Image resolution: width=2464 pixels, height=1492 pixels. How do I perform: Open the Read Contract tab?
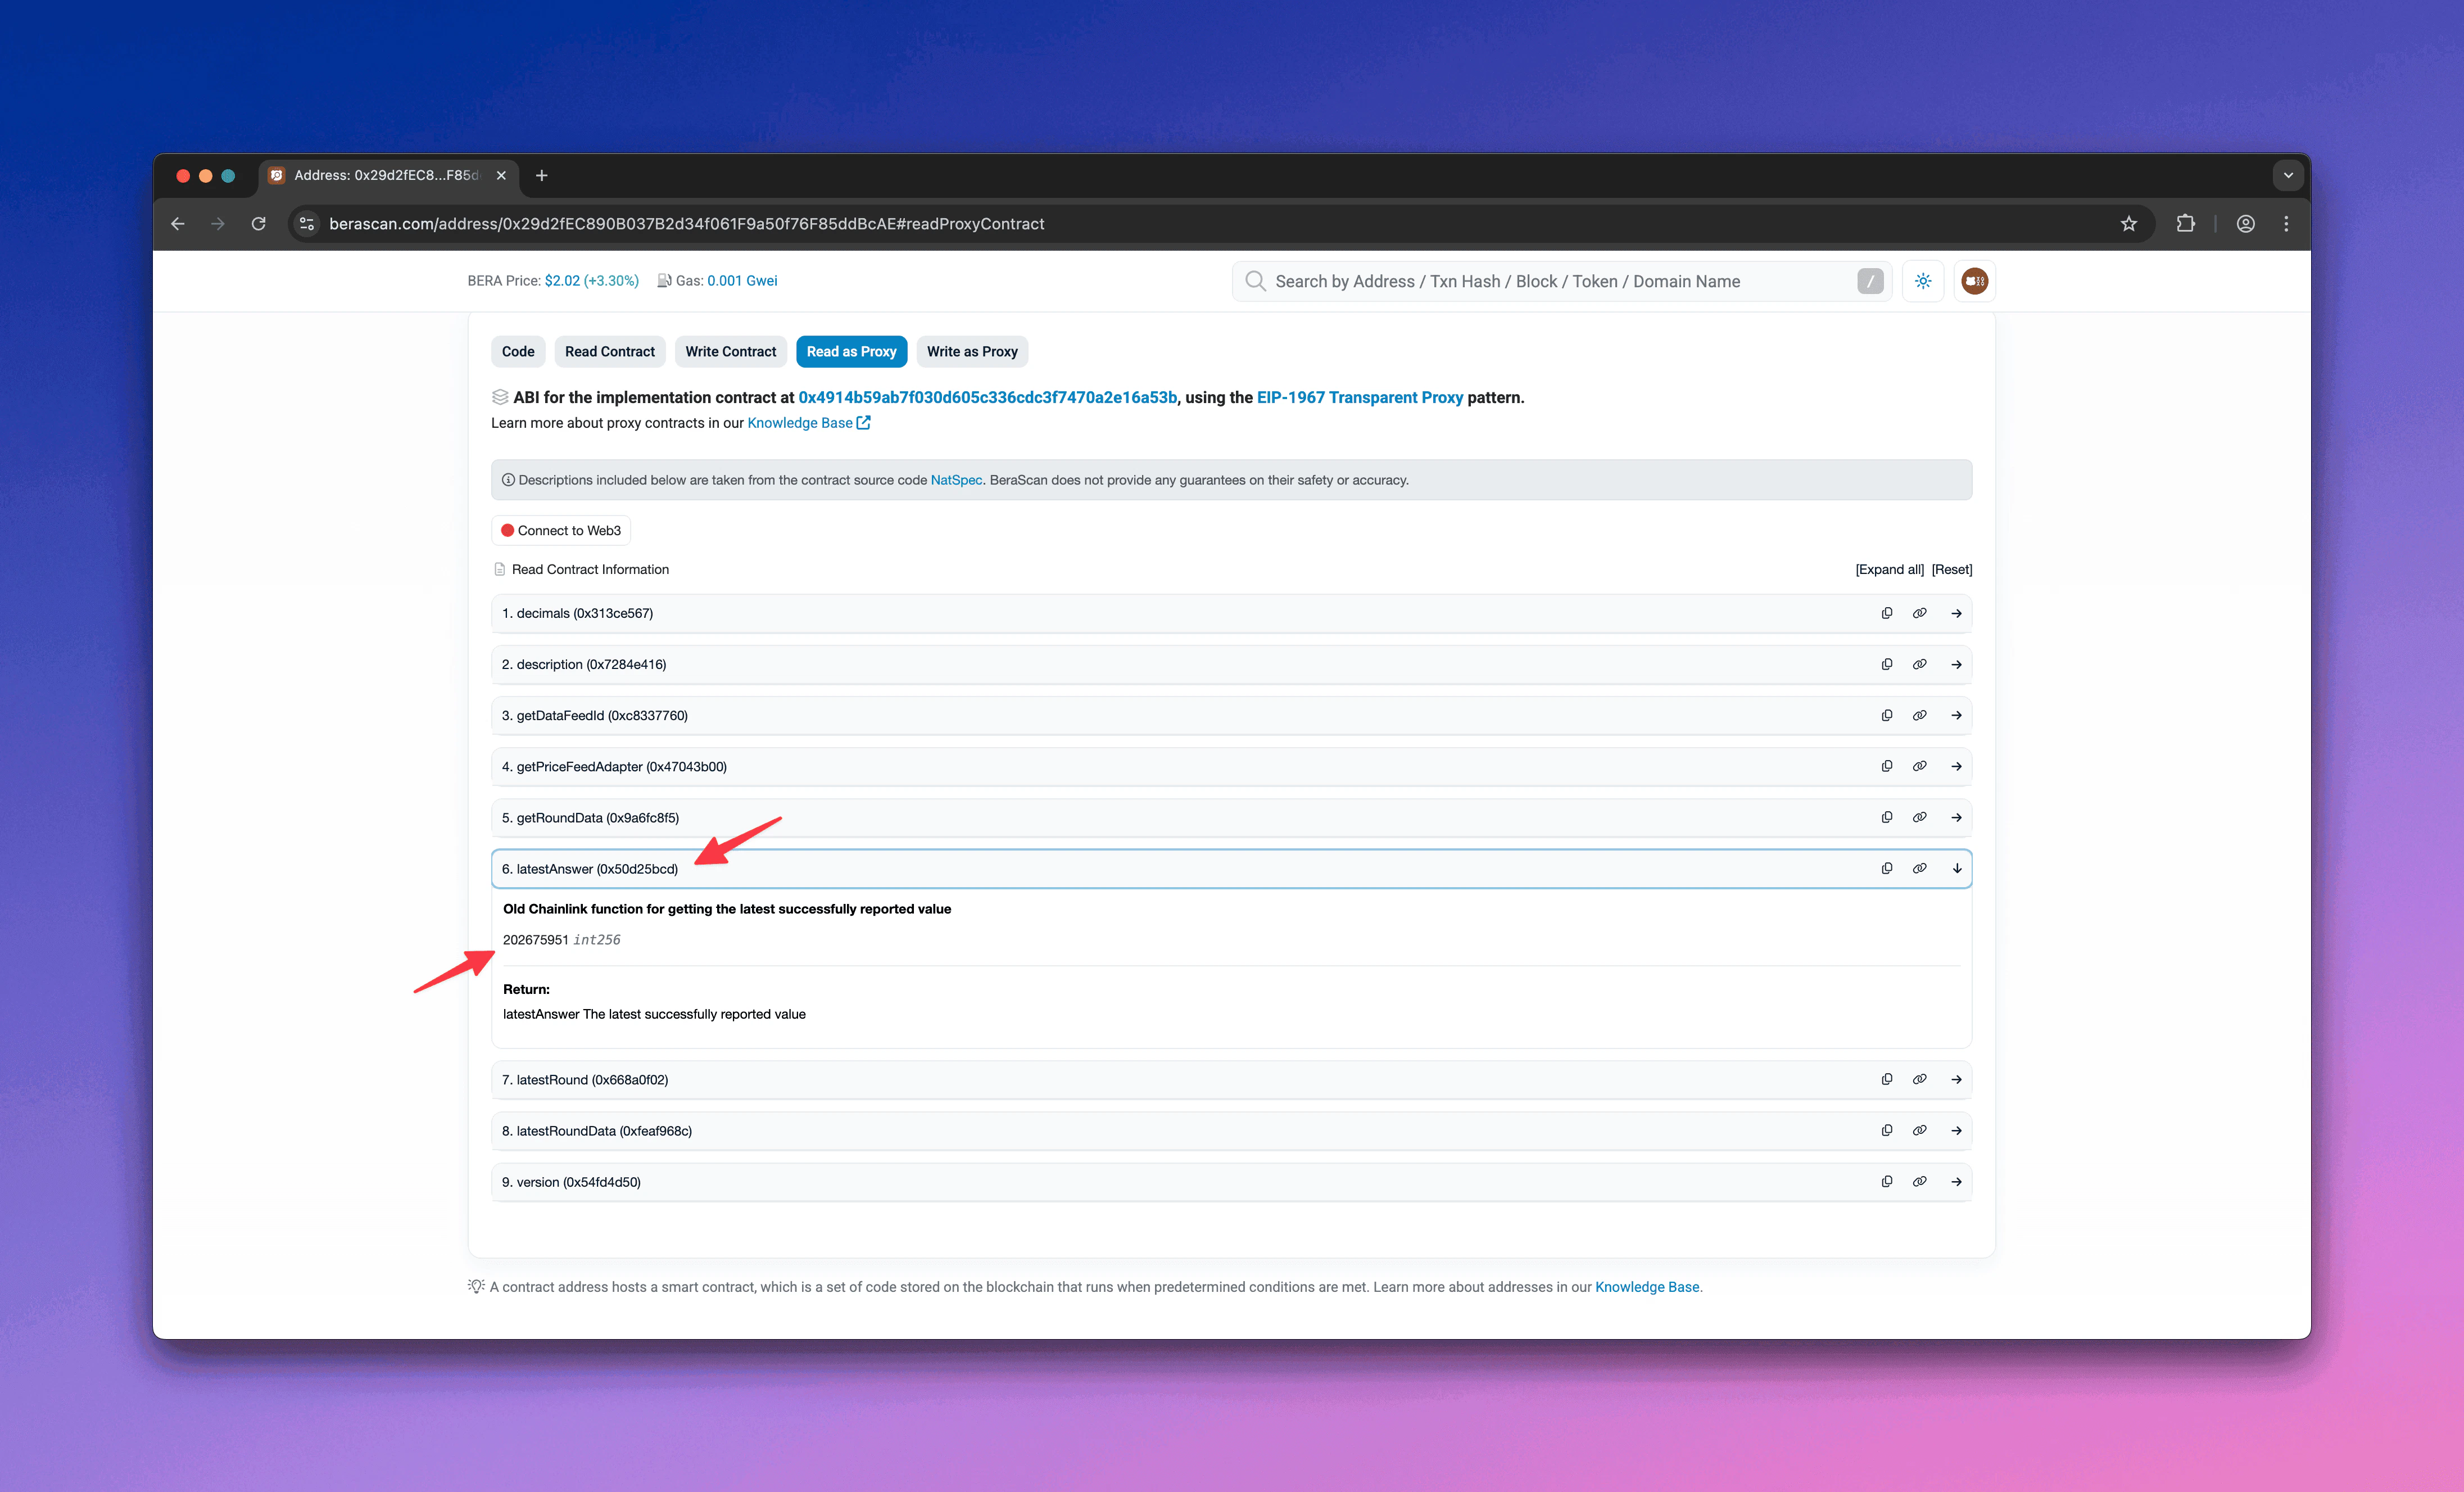[x=609, y=351]
